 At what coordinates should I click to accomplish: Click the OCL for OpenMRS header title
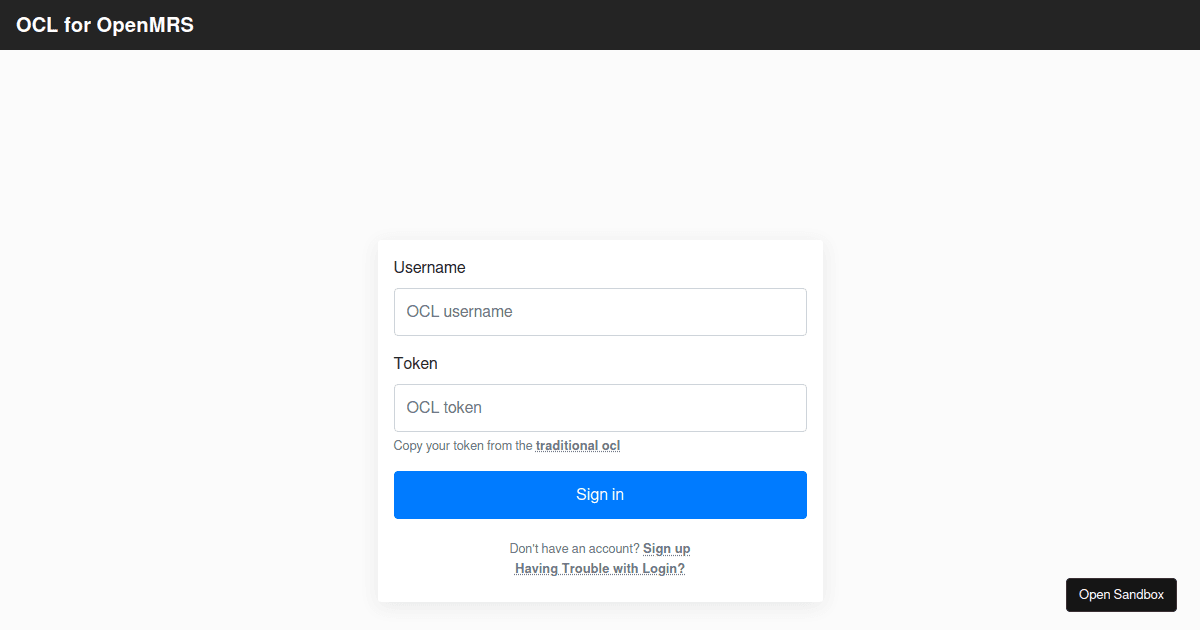coord(105,26)
